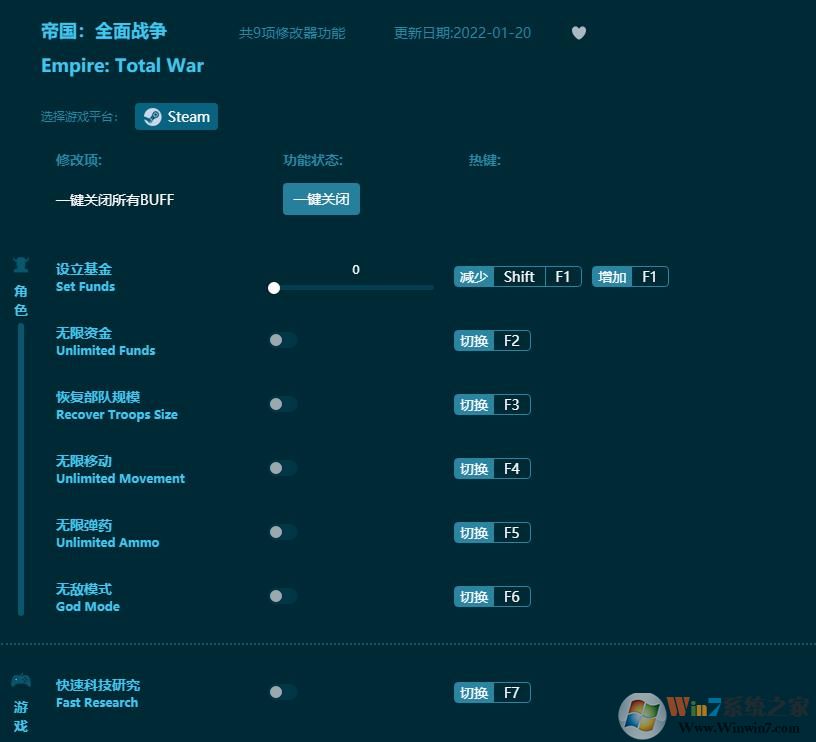Switch to the 角色 section in sidebar
The width and height of the screenshot is (816, 742).
tap(21, 297)
